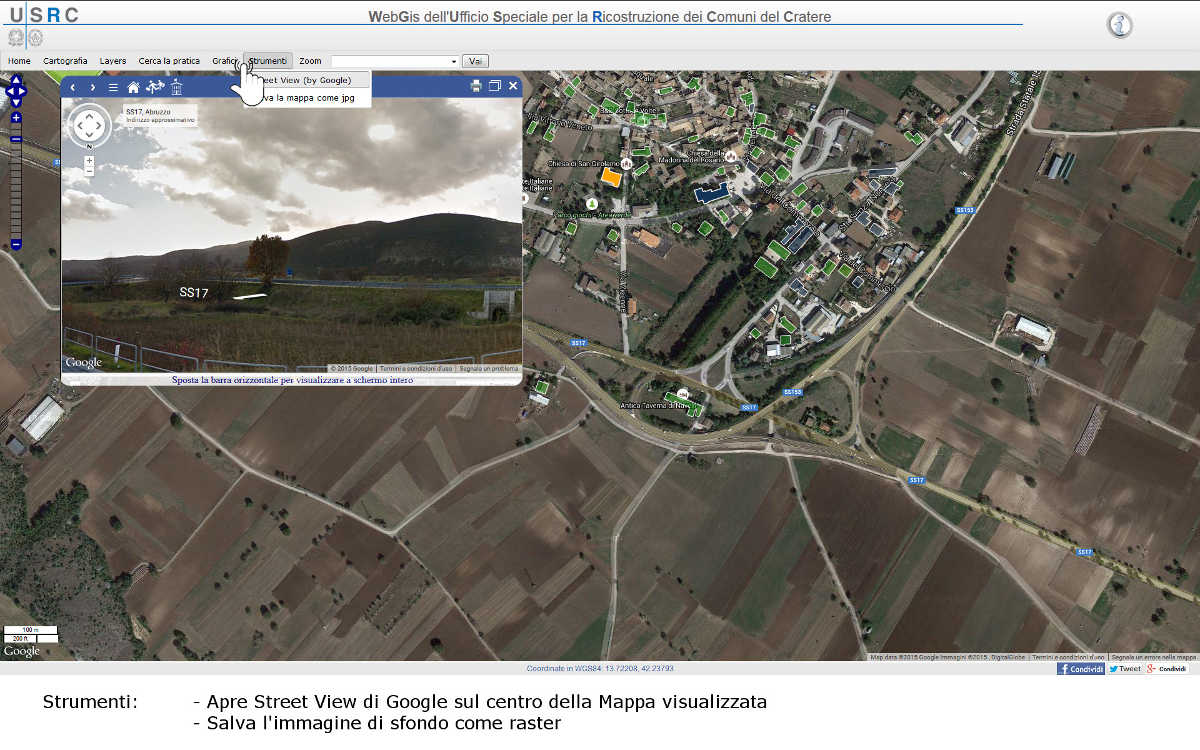Viewport: 1200px width, 750px height.
Task: Print the Street View panel
Action: click(476, 86)
